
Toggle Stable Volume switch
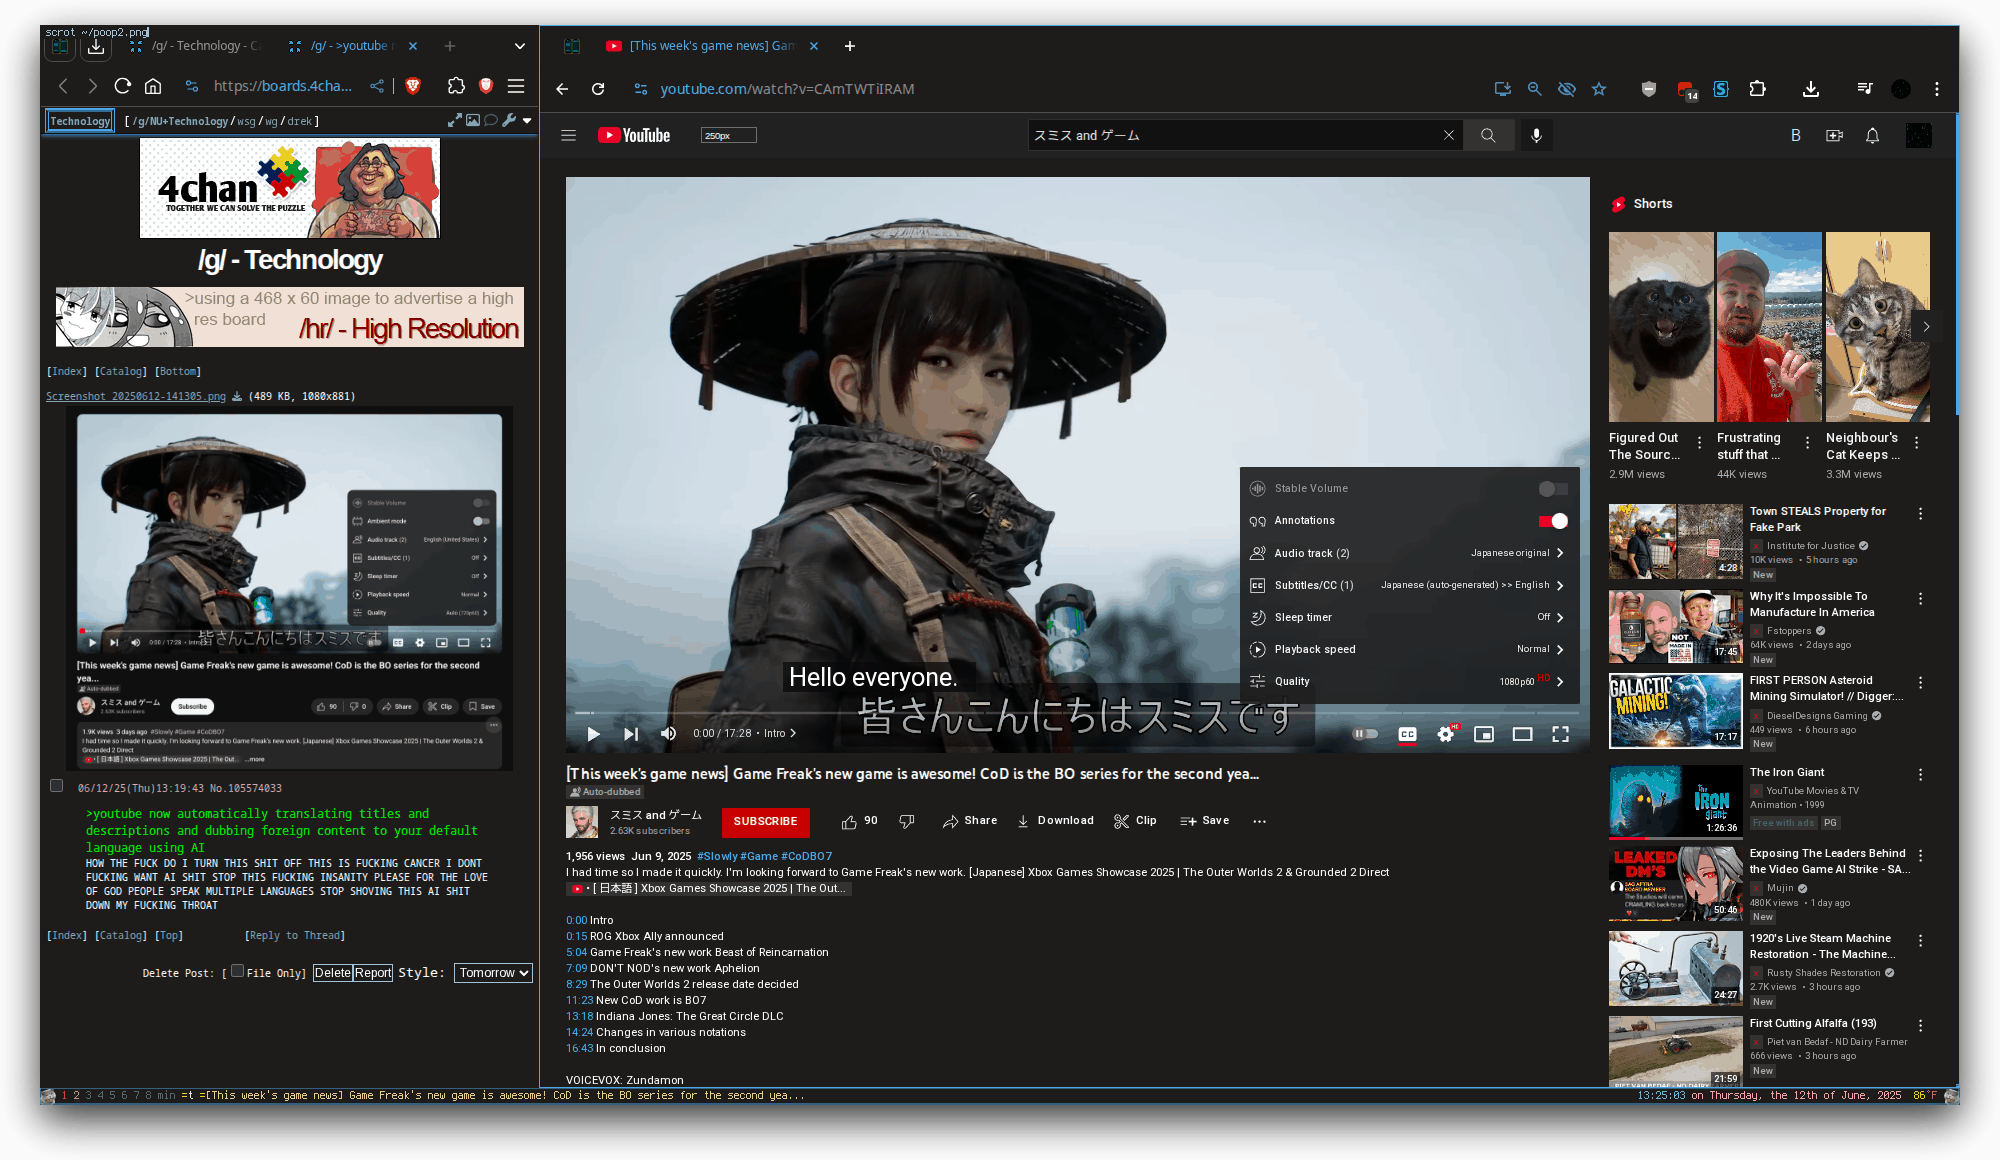coord(1553,489)
